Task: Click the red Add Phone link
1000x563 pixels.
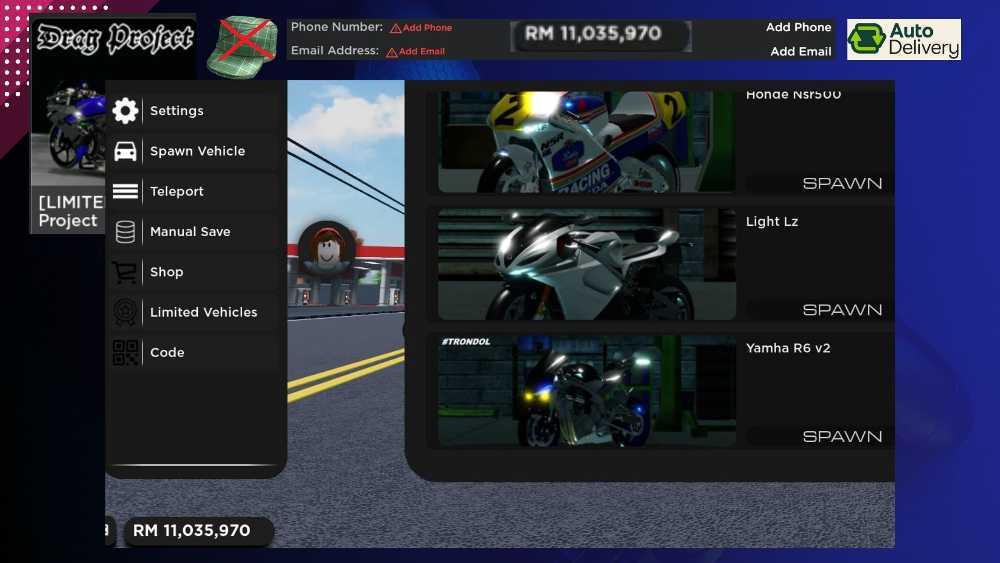Action: [427, 28]
